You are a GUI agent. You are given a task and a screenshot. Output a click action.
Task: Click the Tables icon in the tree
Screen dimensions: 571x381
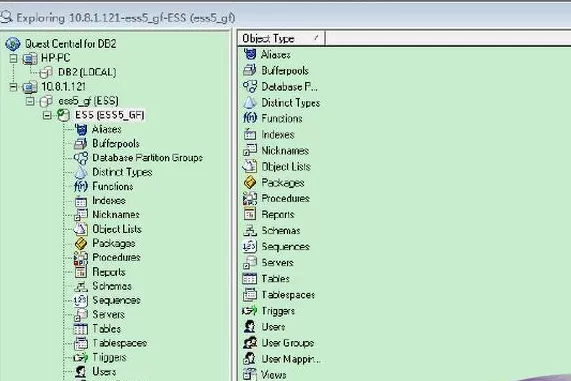point(81,329)
